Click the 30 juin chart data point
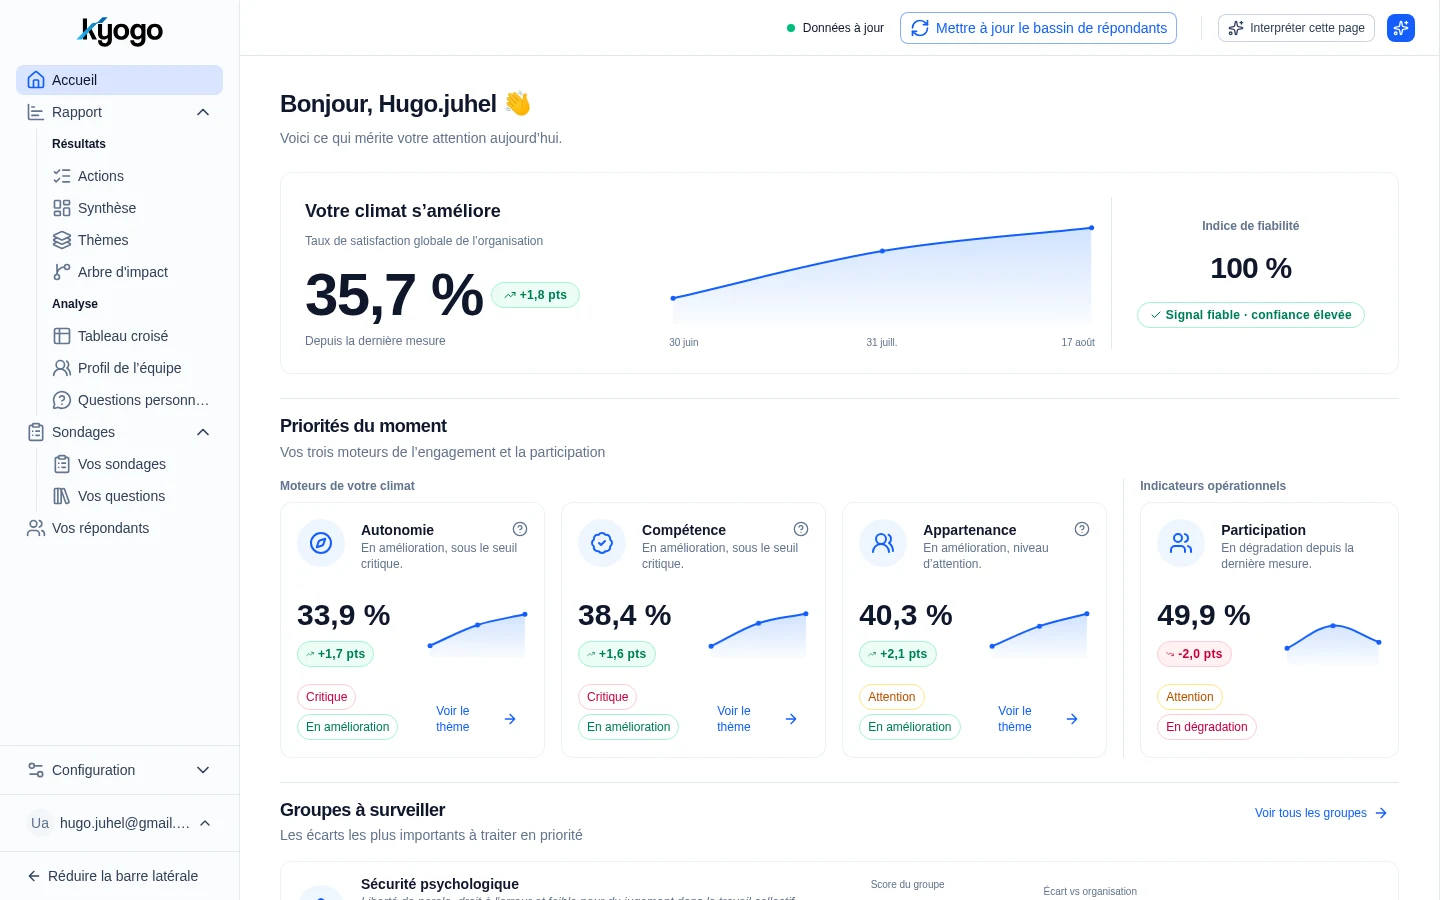Image resolution: width=1440 pixels, height=900 pixels. click(673, 298)
